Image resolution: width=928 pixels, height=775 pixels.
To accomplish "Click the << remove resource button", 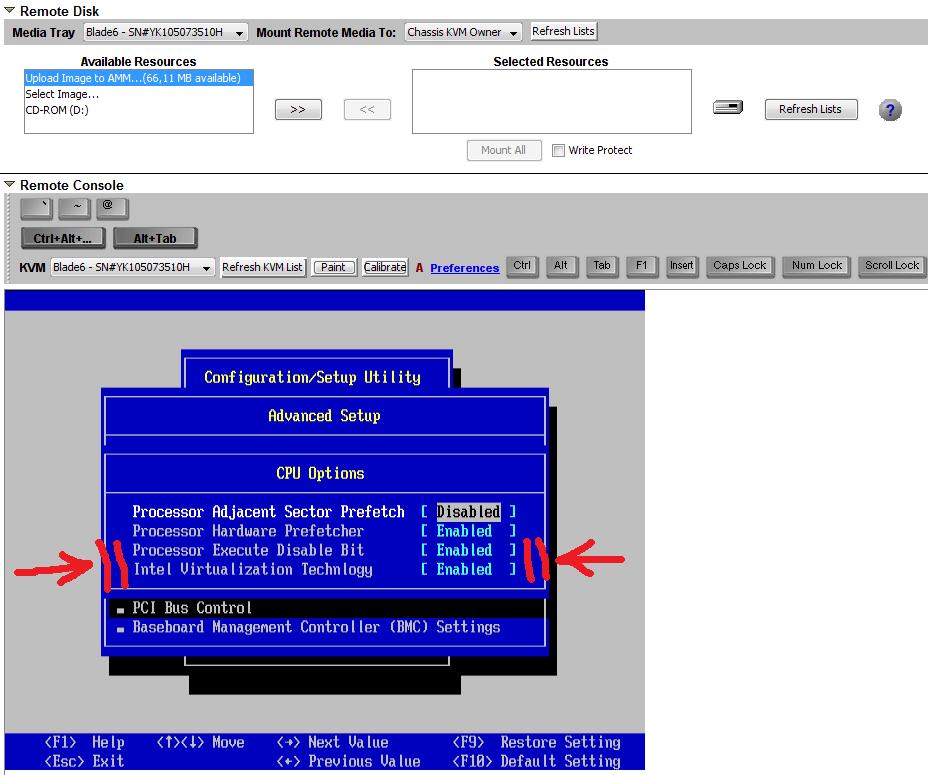I will coord(367,110).
